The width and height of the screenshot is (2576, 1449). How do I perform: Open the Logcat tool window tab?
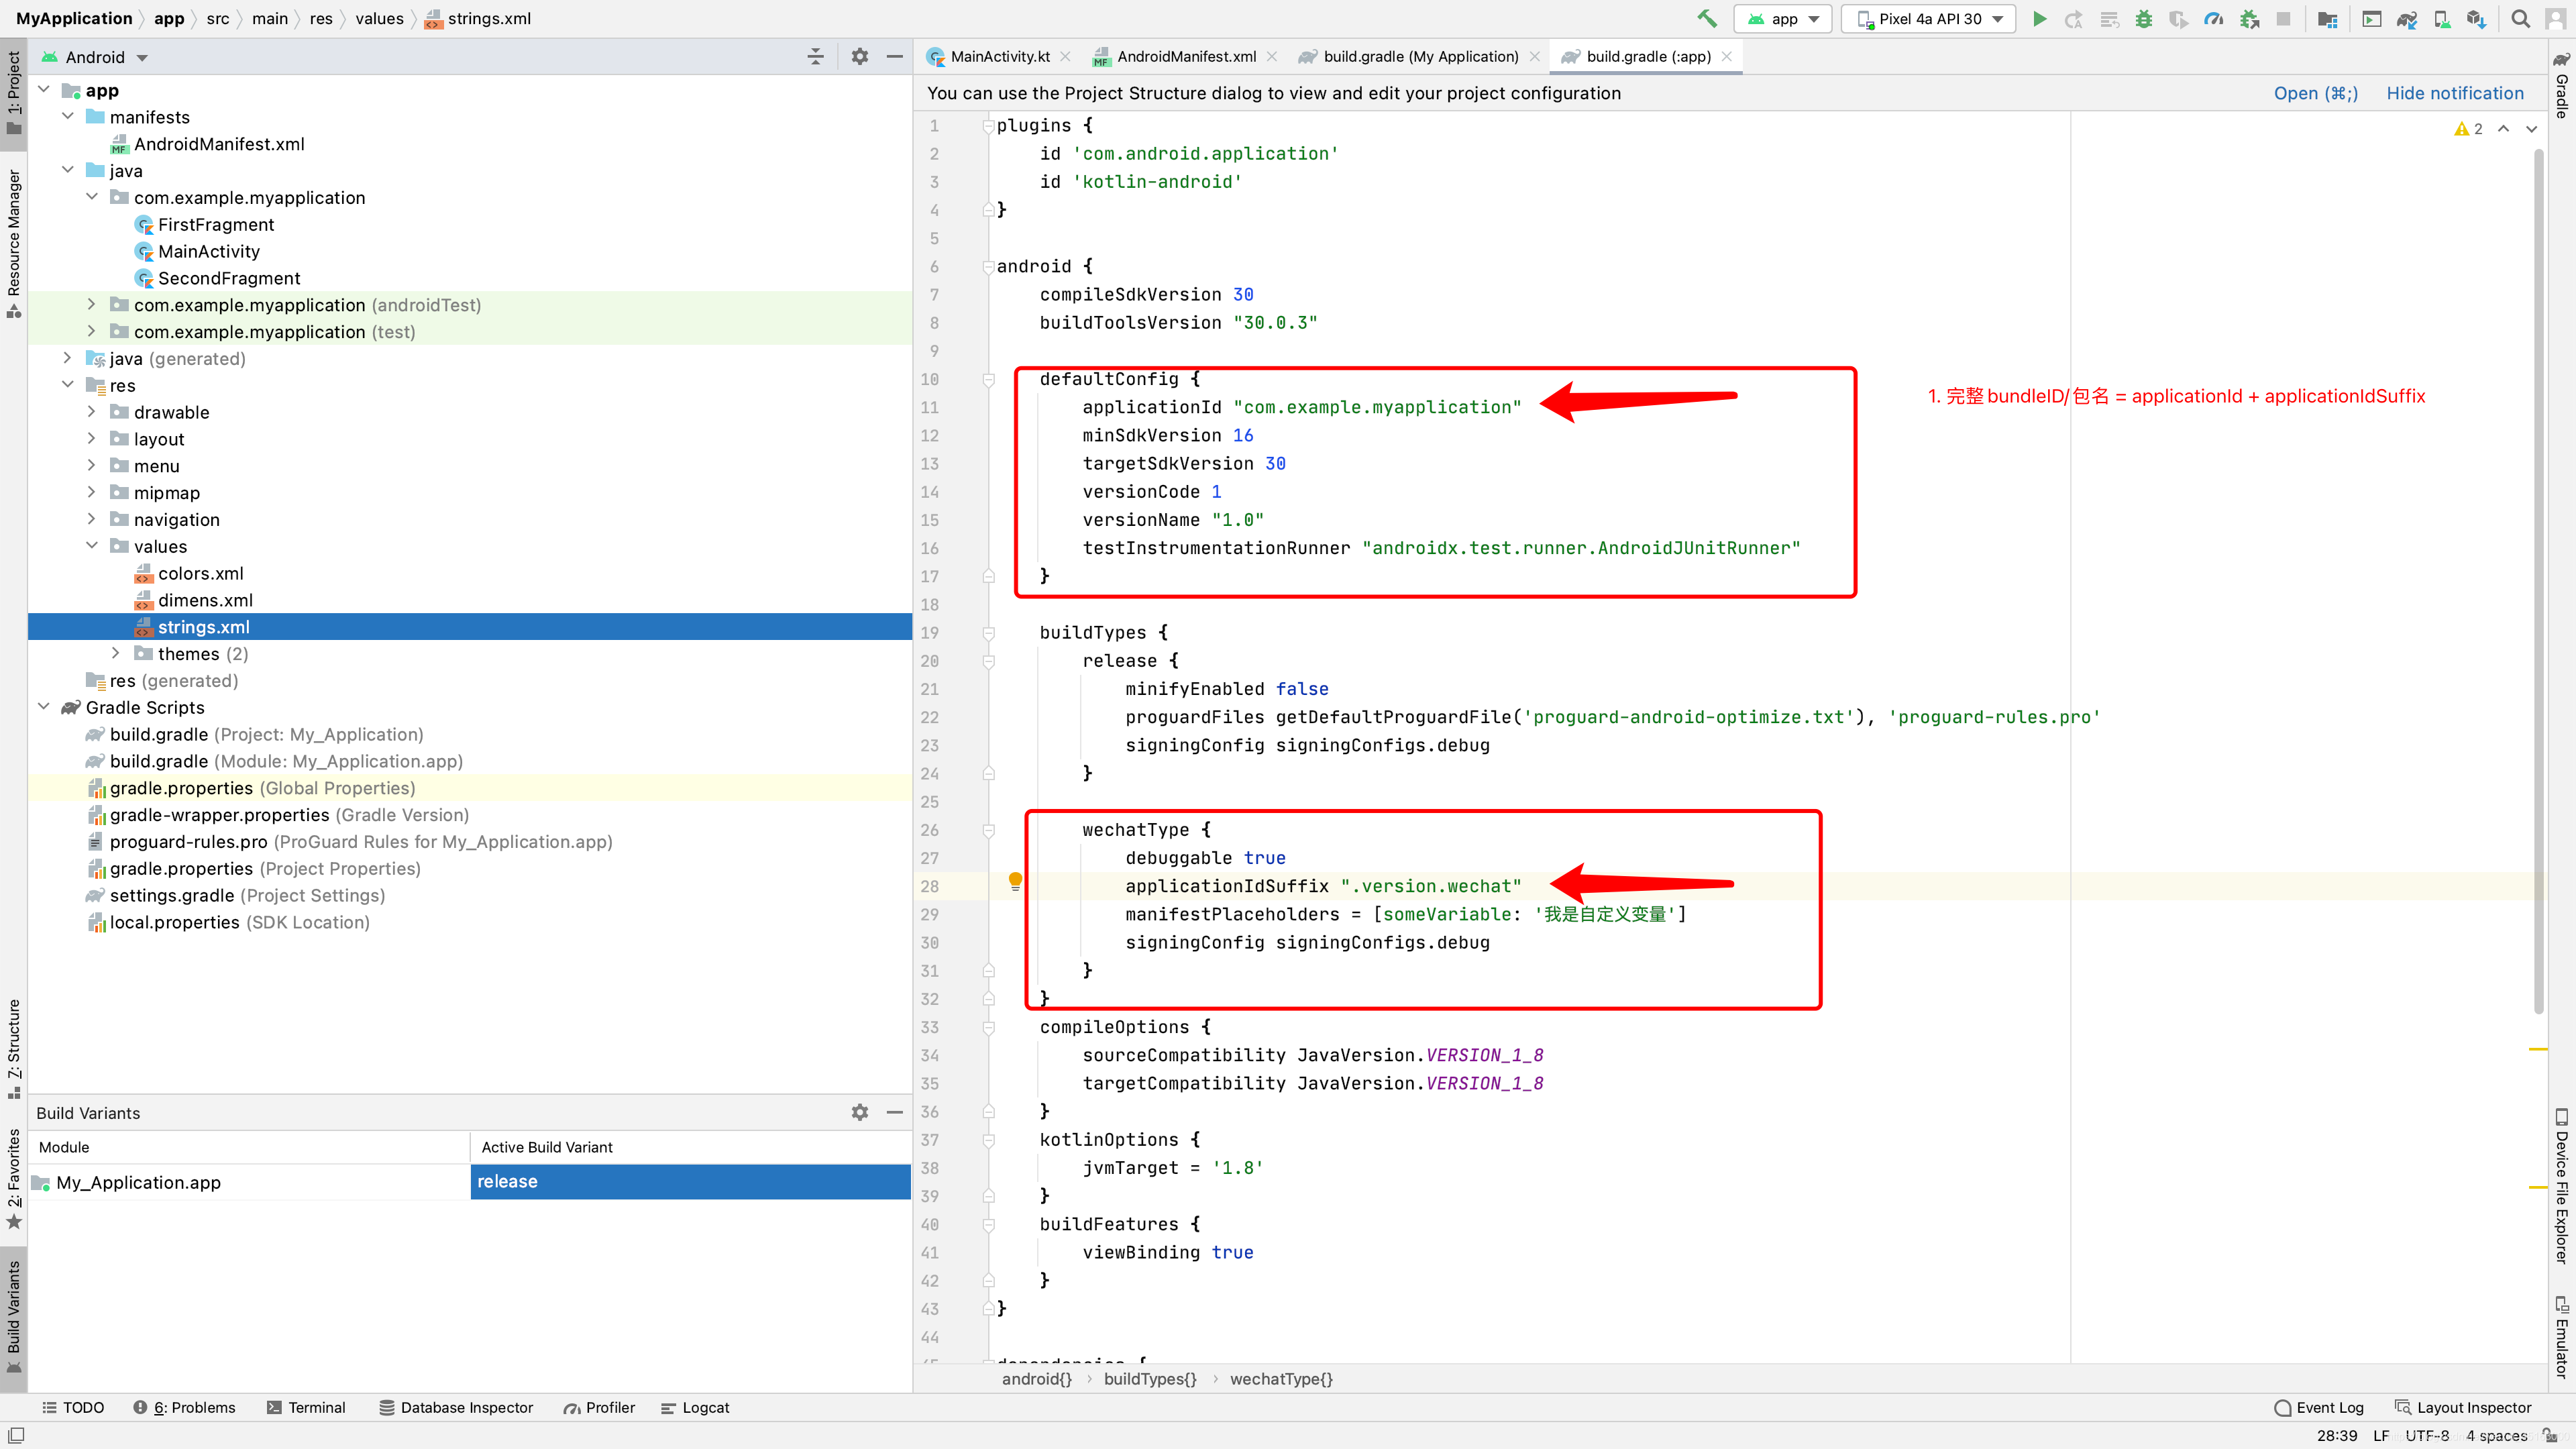[x=695, y=1407]
